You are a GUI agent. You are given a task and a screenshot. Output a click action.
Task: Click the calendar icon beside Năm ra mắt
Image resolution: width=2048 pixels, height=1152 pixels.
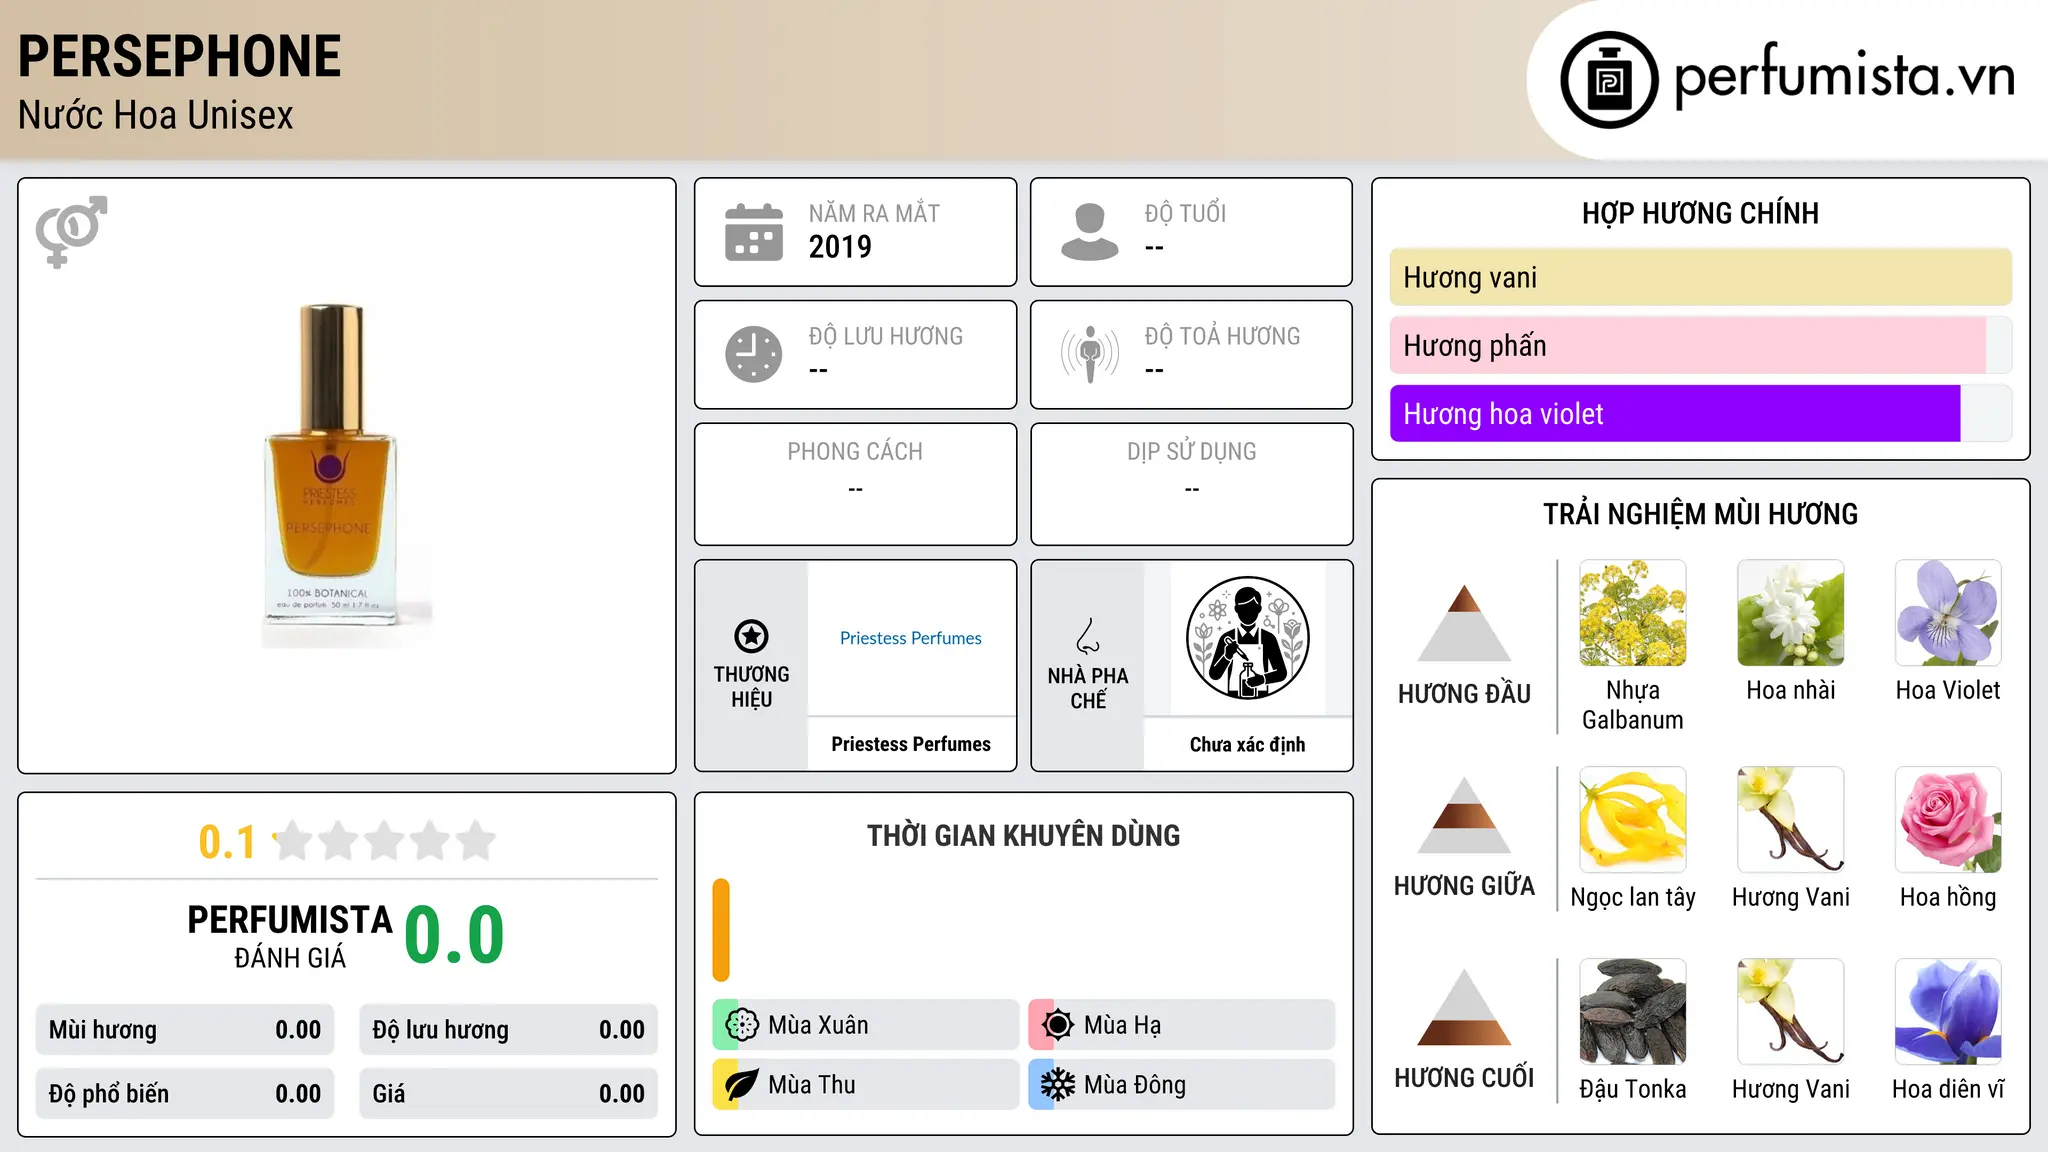[754, 232]
